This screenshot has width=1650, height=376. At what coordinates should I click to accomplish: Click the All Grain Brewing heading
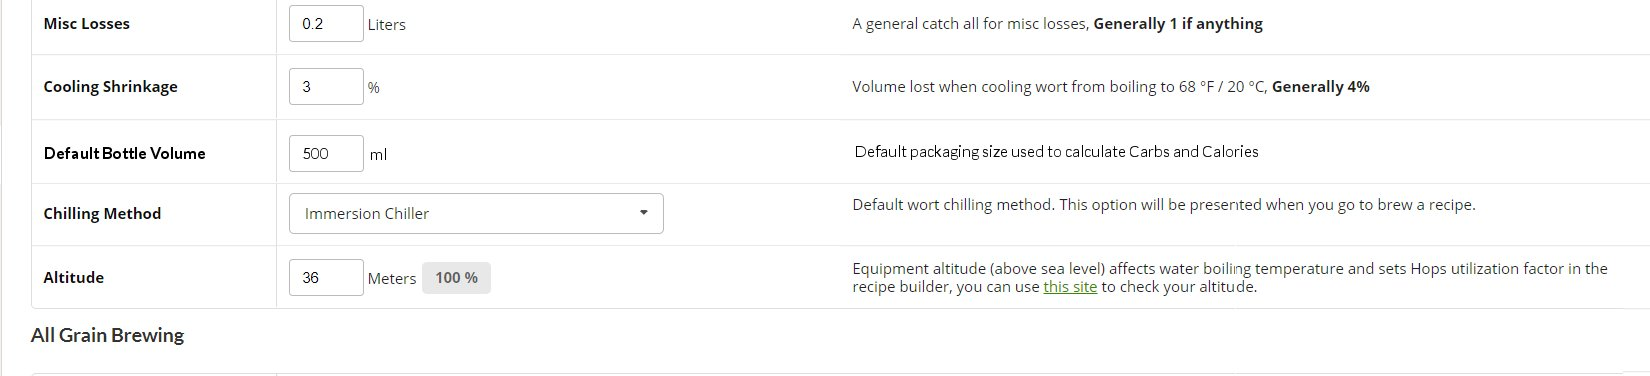pyautogui.click(x=107, y=335)
